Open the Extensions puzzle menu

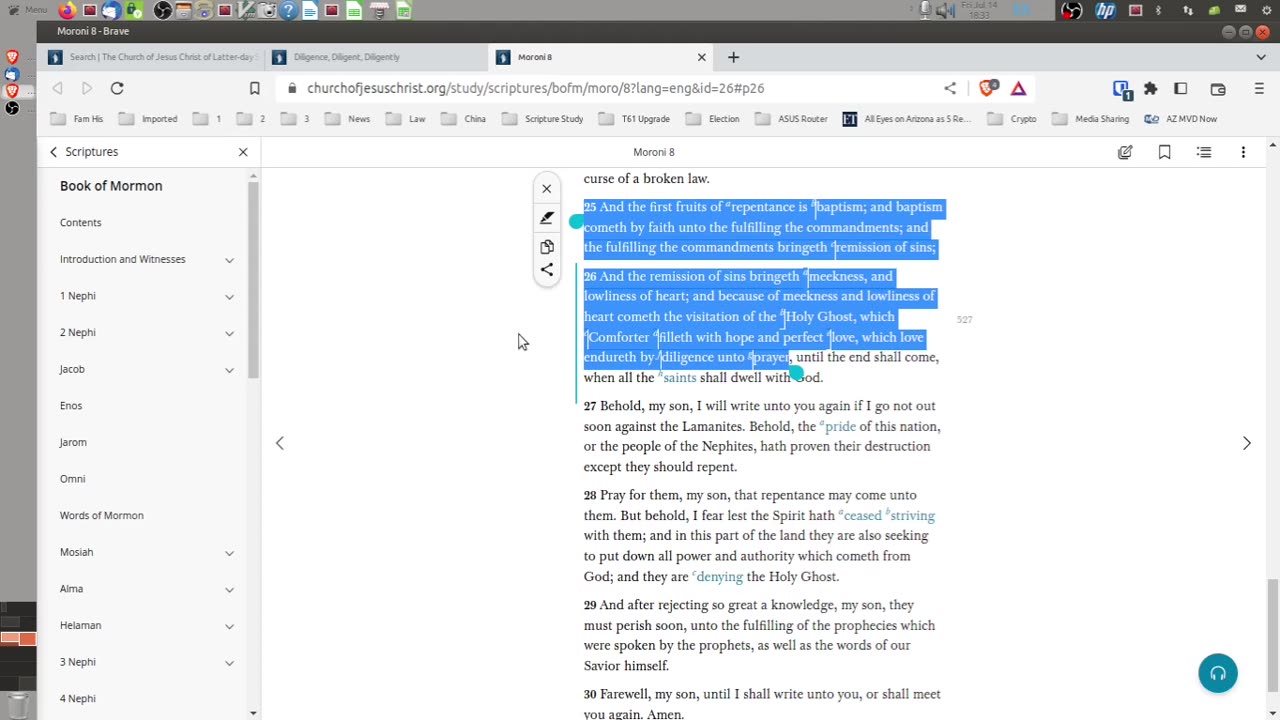pos(1150,88)
